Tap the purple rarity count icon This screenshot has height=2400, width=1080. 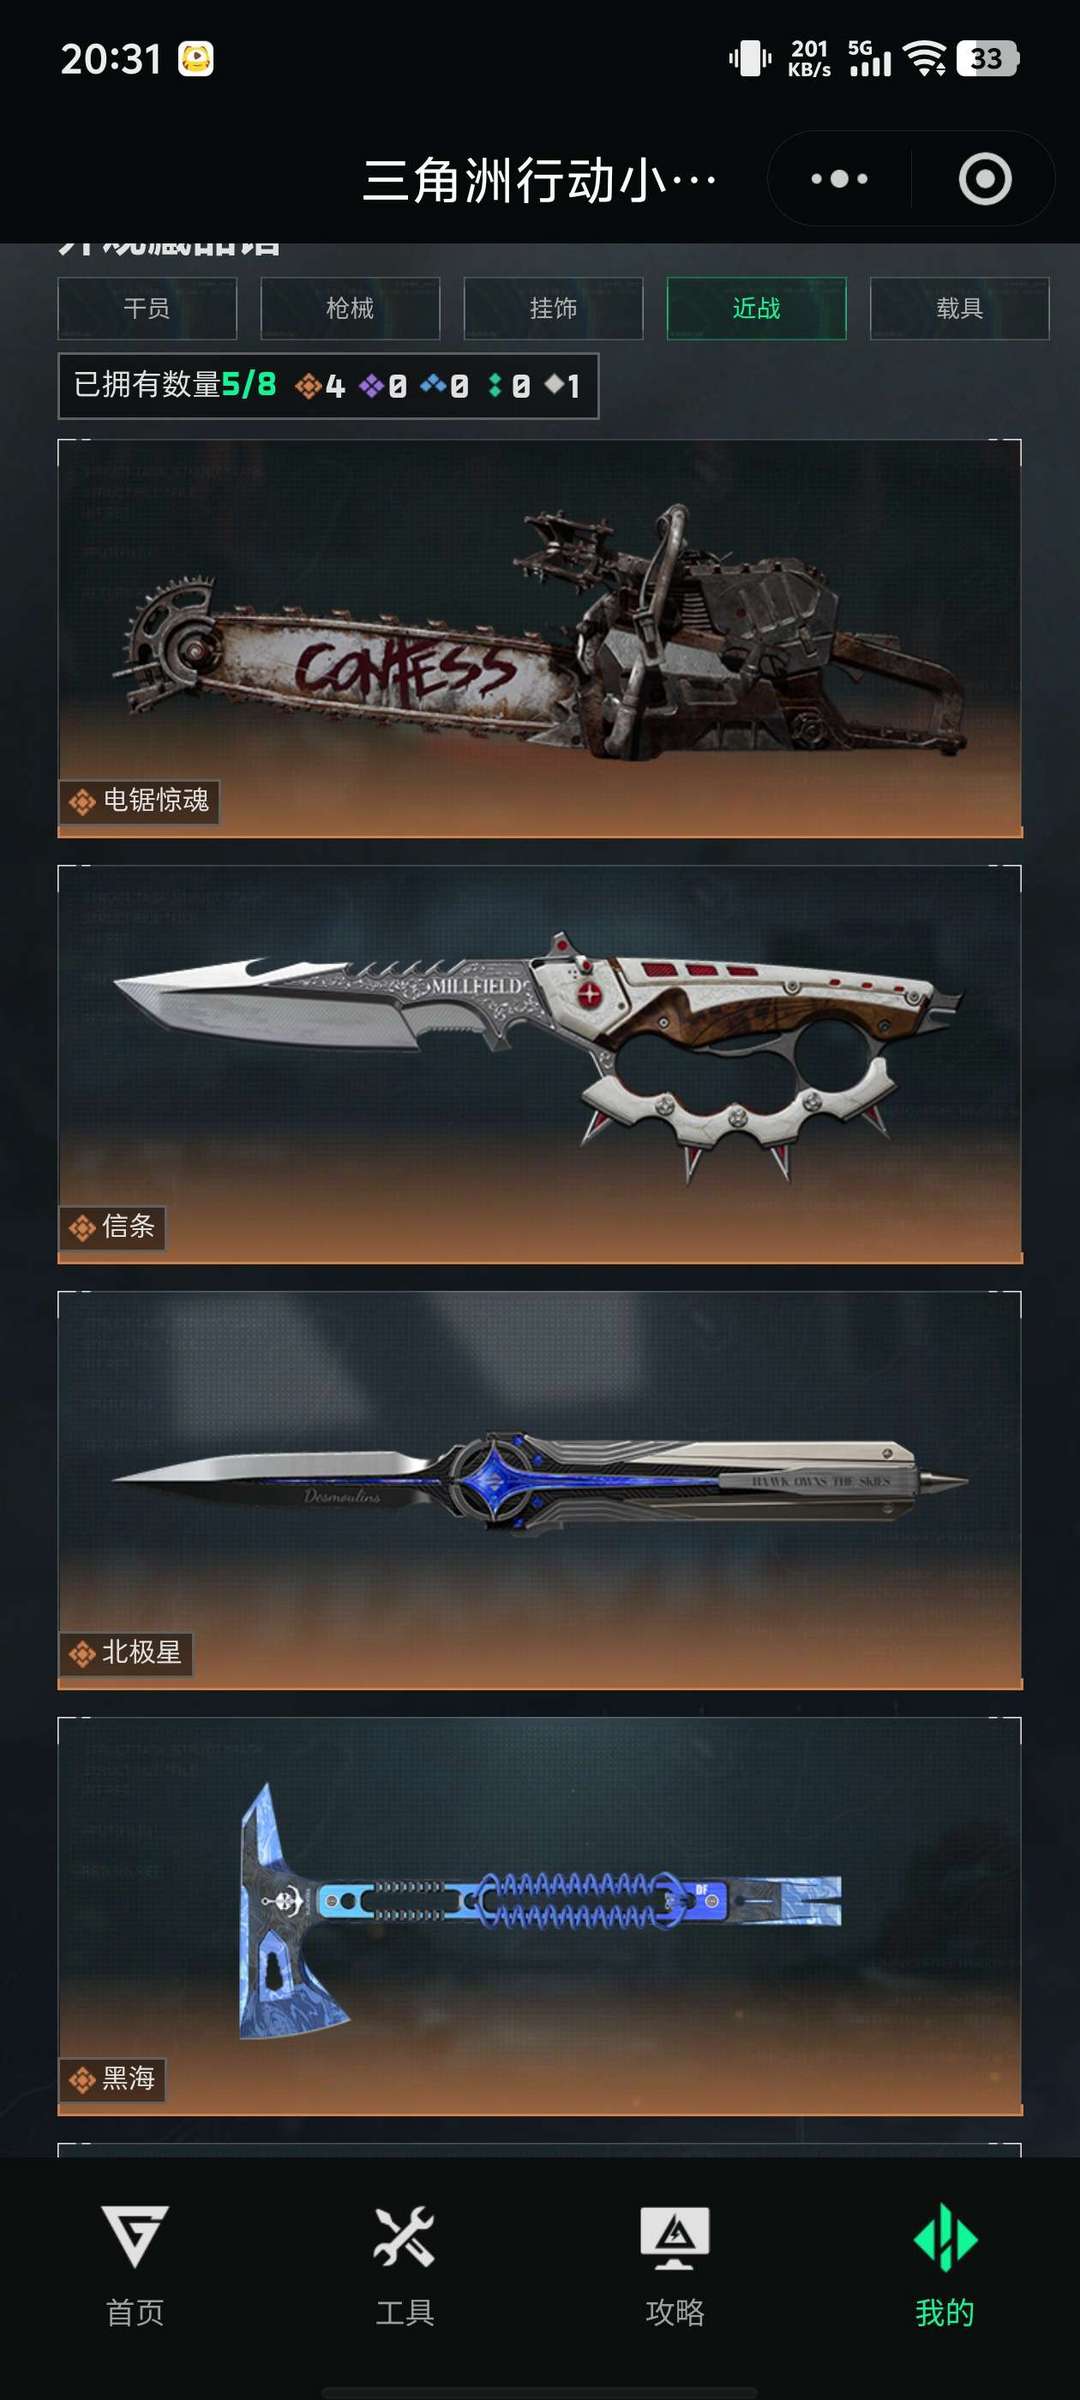coord(371,385)
